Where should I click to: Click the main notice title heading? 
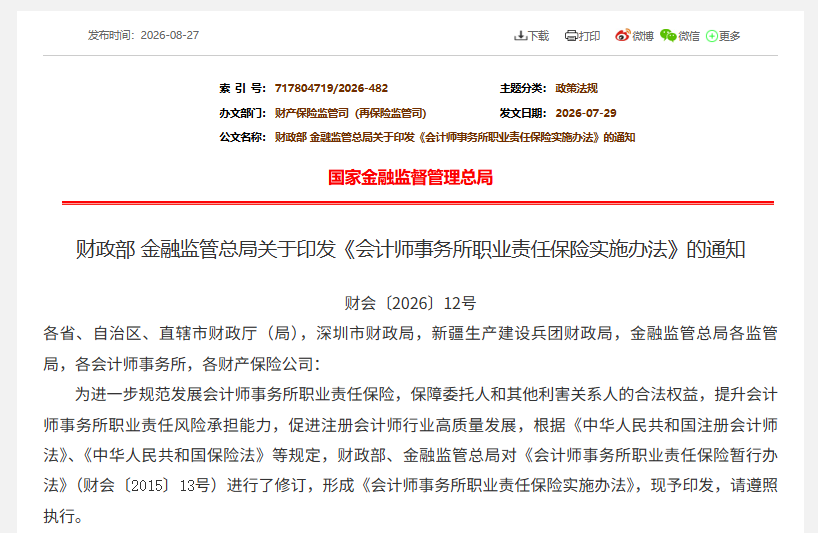(410, 249)
